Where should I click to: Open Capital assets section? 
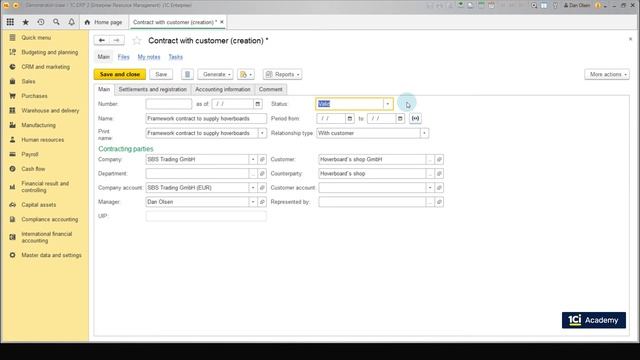(x=38, y=205)
